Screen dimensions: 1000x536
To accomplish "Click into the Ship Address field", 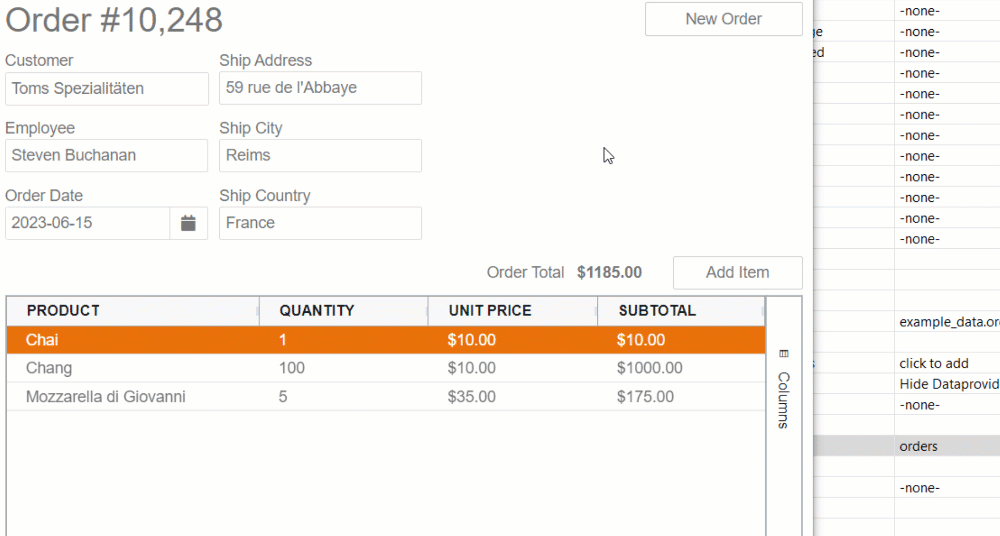I will tap(320, 88).
